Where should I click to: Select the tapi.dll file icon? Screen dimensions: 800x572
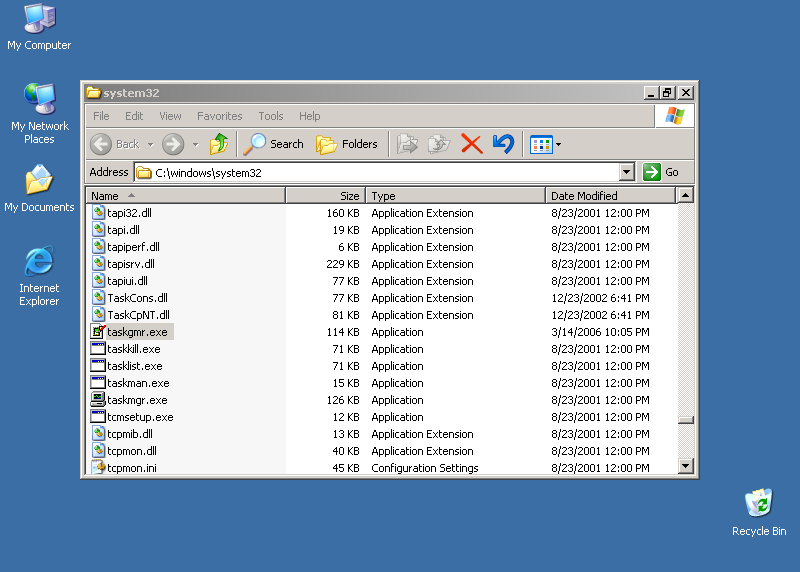click(x=98, y=230)
